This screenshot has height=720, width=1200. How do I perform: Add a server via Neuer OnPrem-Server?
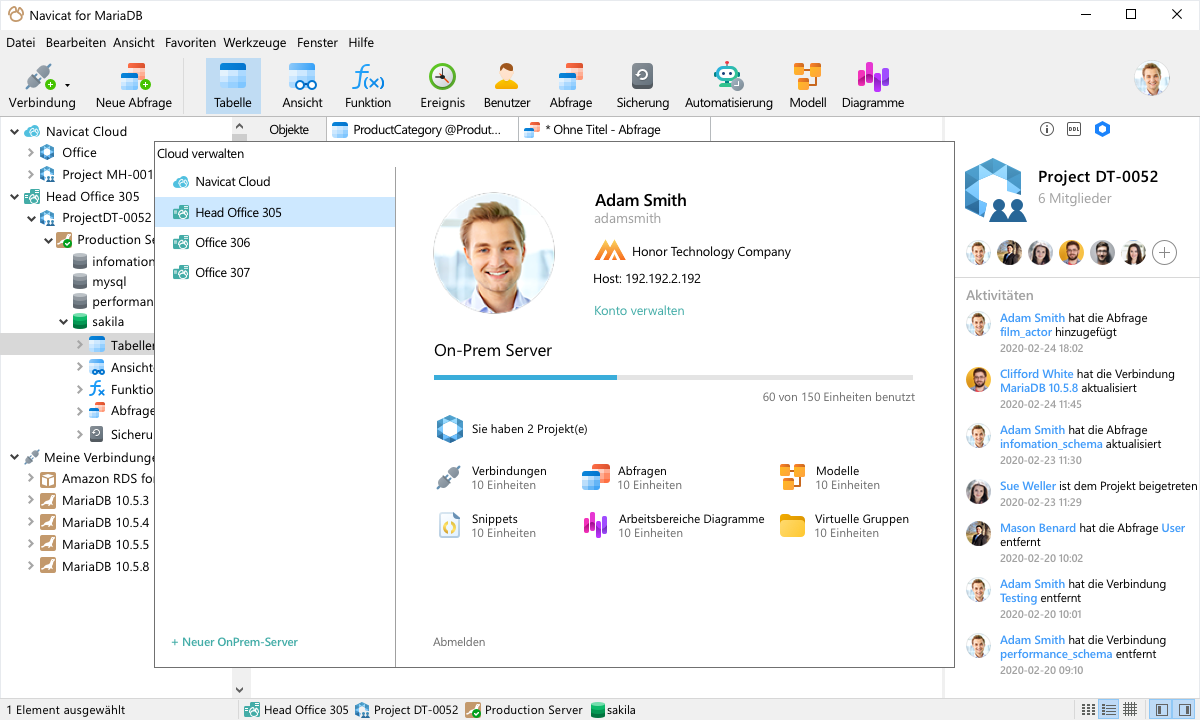tap(234, 642)
